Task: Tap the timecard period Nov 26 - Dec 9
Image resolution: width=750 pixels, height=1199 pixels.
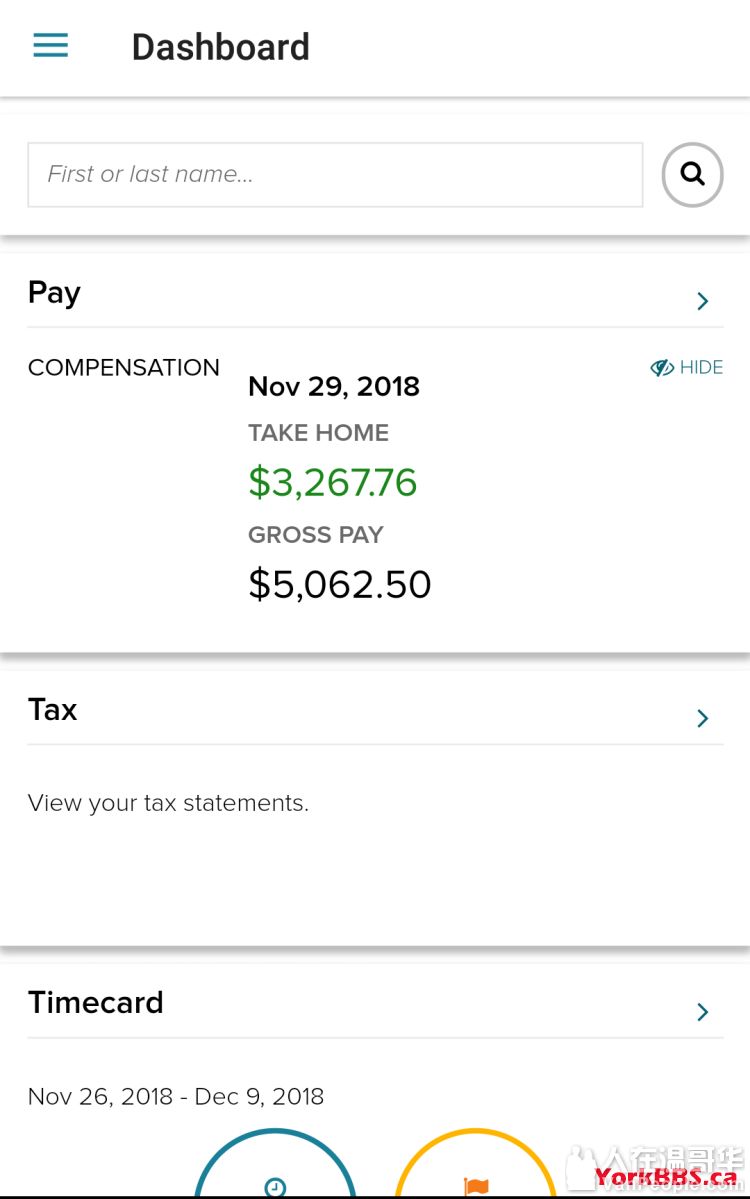Action: pos(176,1097)
